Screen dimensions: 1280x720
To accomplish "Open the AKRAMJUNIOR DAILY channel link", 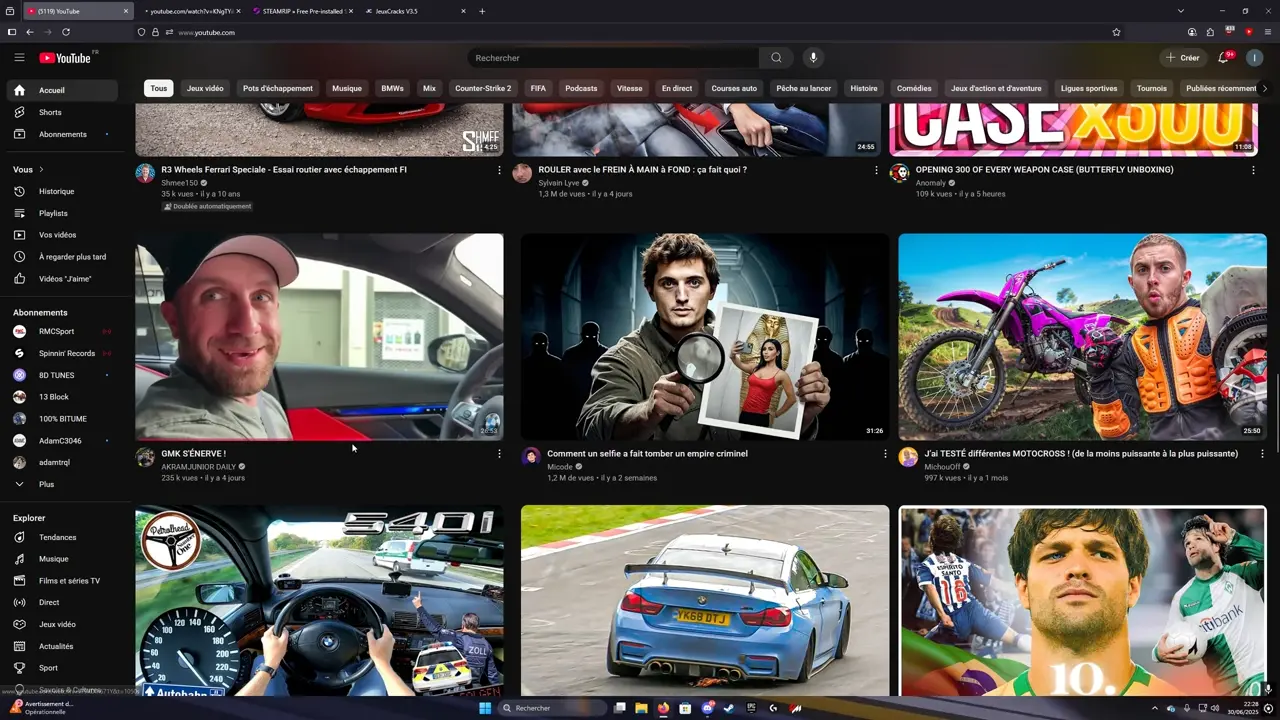I will (199, 467).
